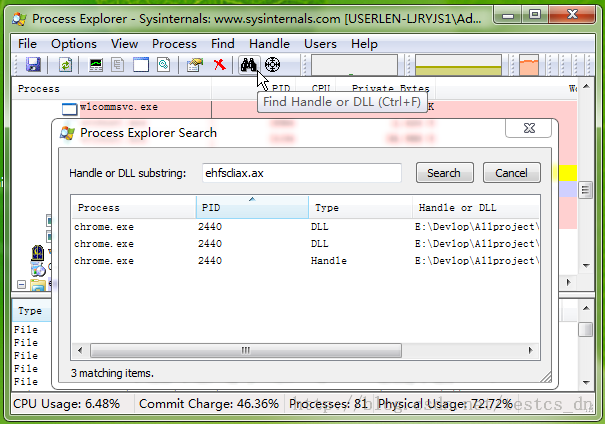Select the chrome.exe Handle result row
The width and height of the screenshot is (605, 424).
click(305, 261)
